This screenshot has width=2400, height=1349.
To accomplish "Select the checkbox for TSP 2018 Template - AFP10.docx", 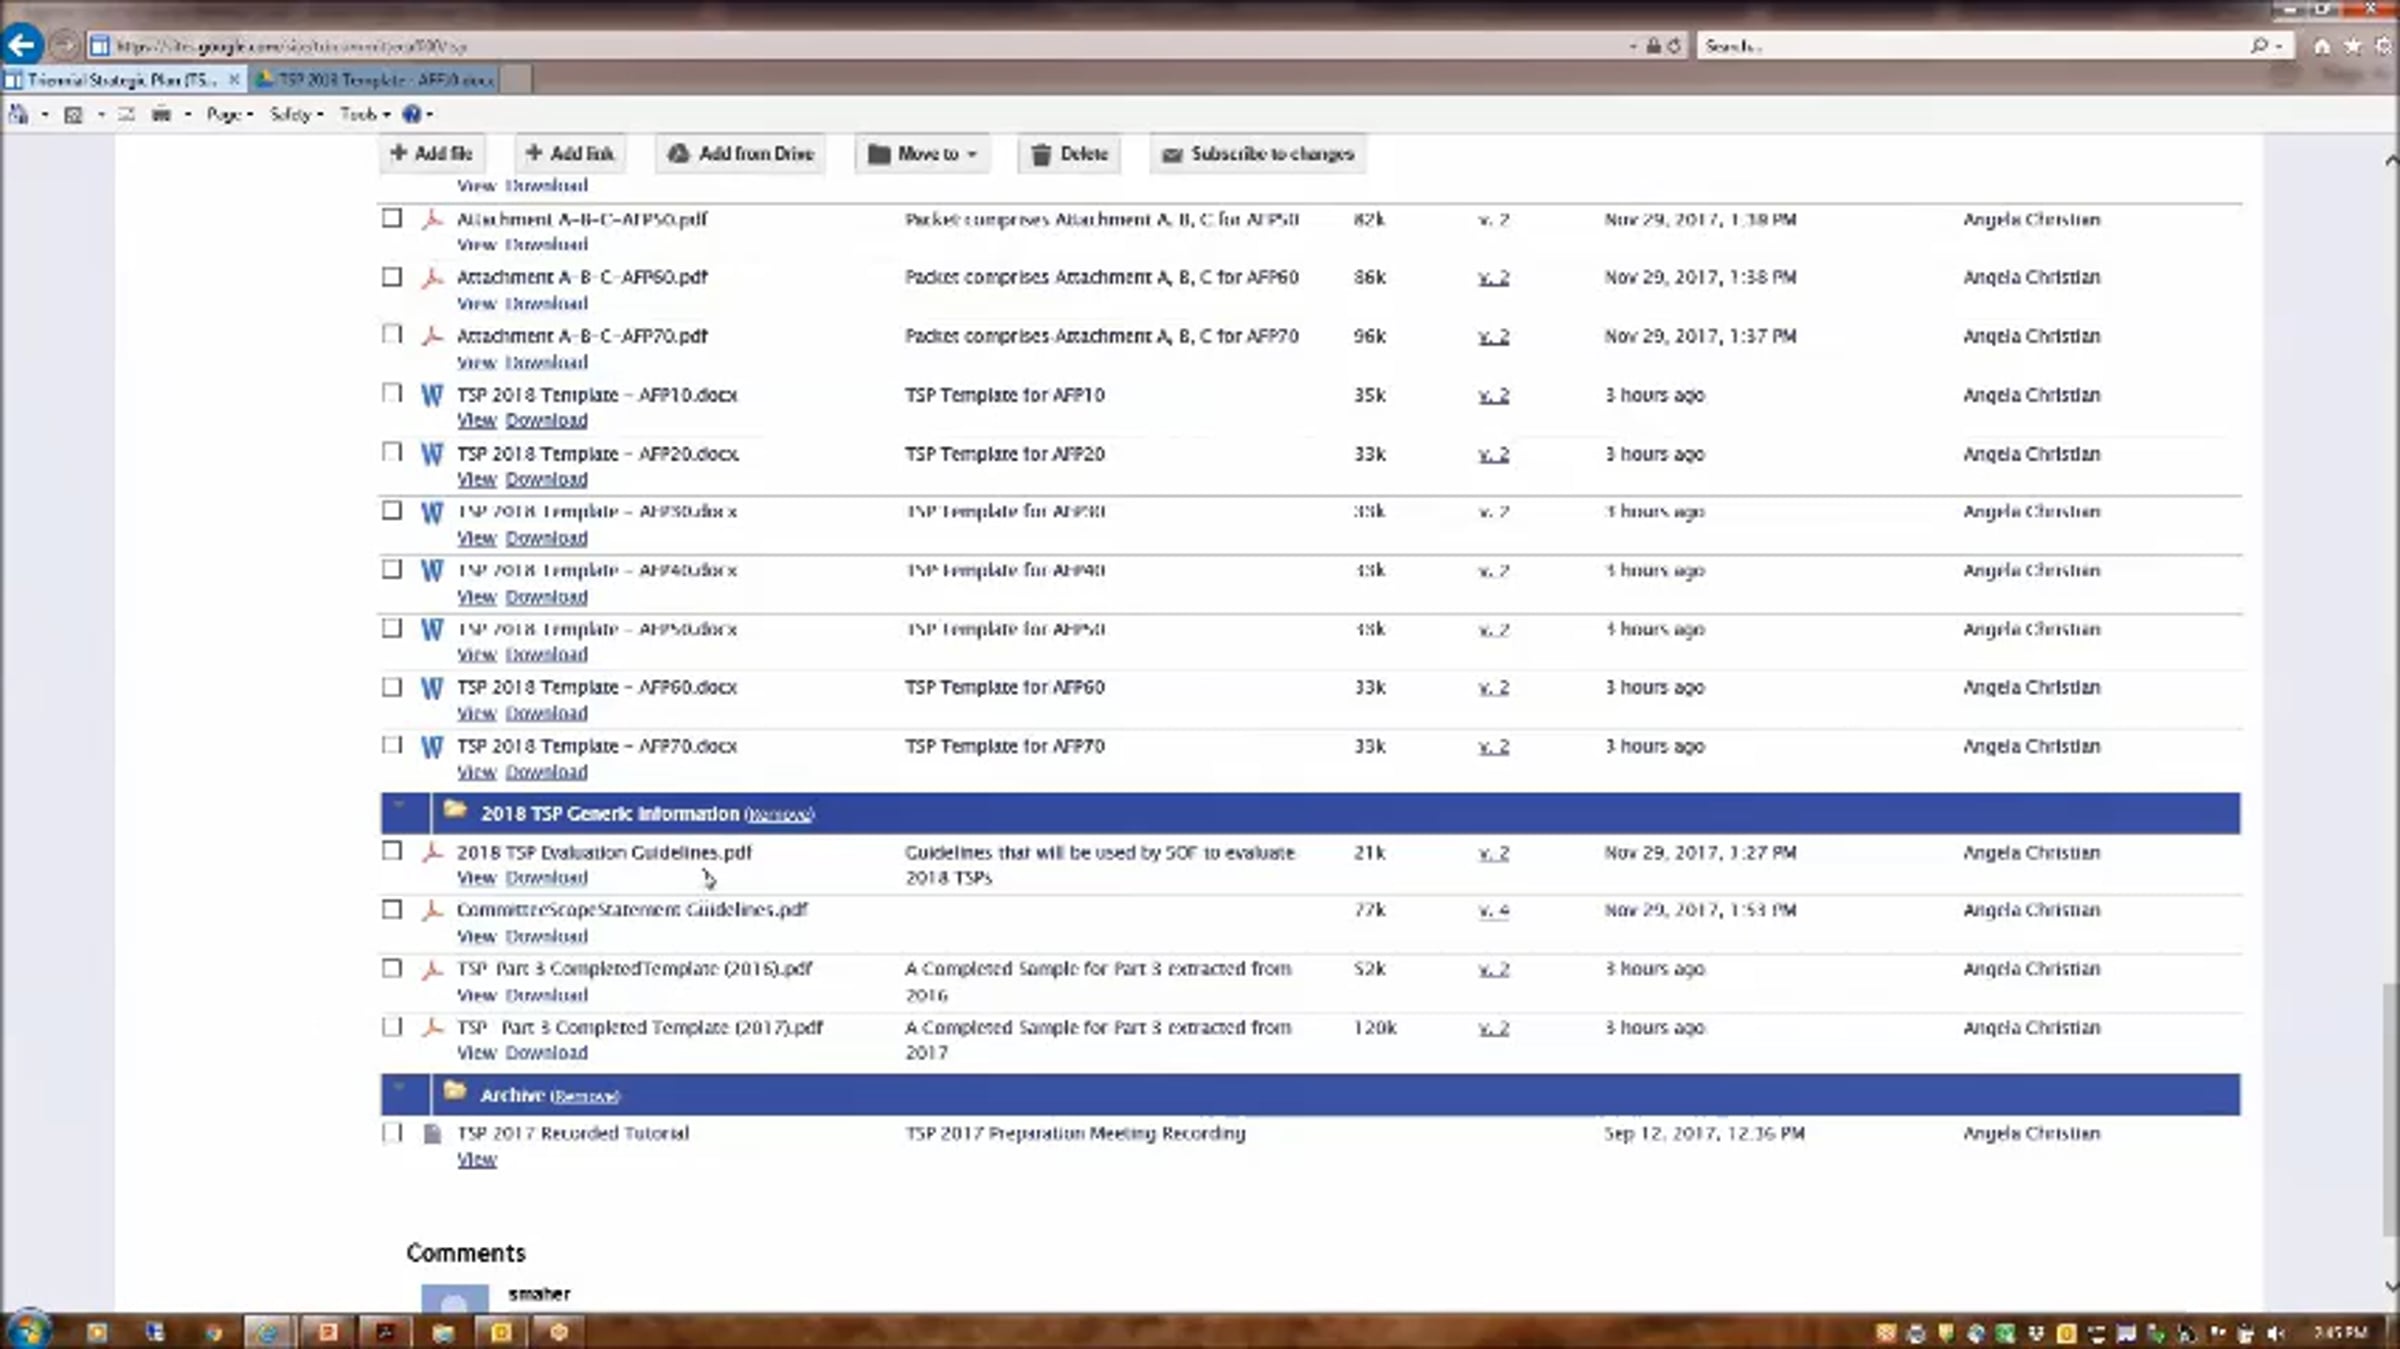I will point(392,393).
